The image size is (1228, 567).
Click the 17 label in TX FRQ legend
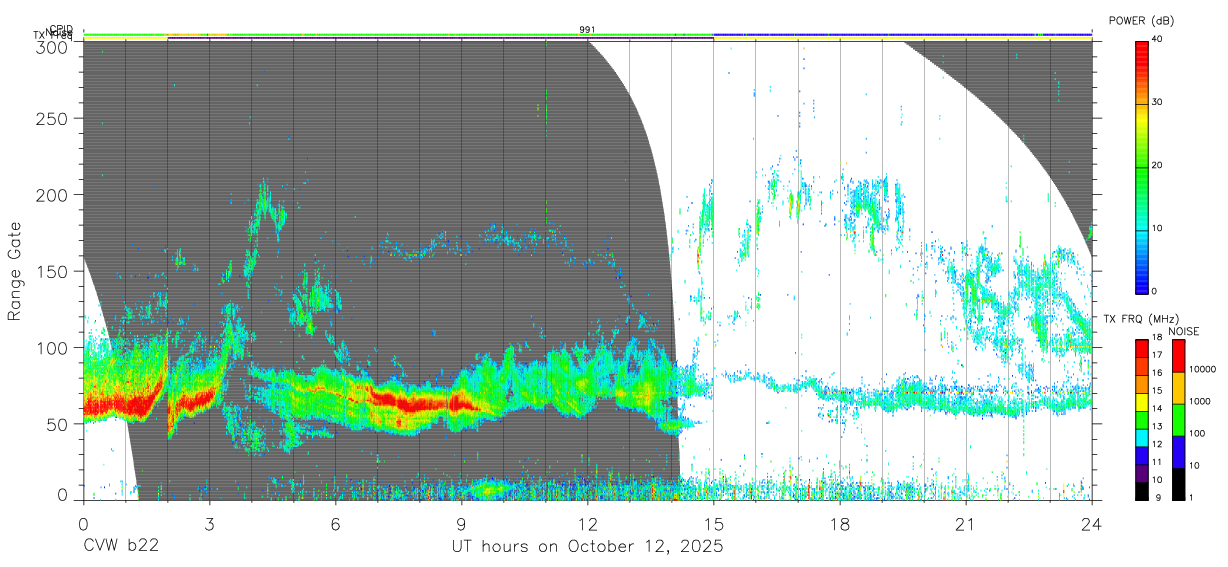click(x=1157, y=355)
